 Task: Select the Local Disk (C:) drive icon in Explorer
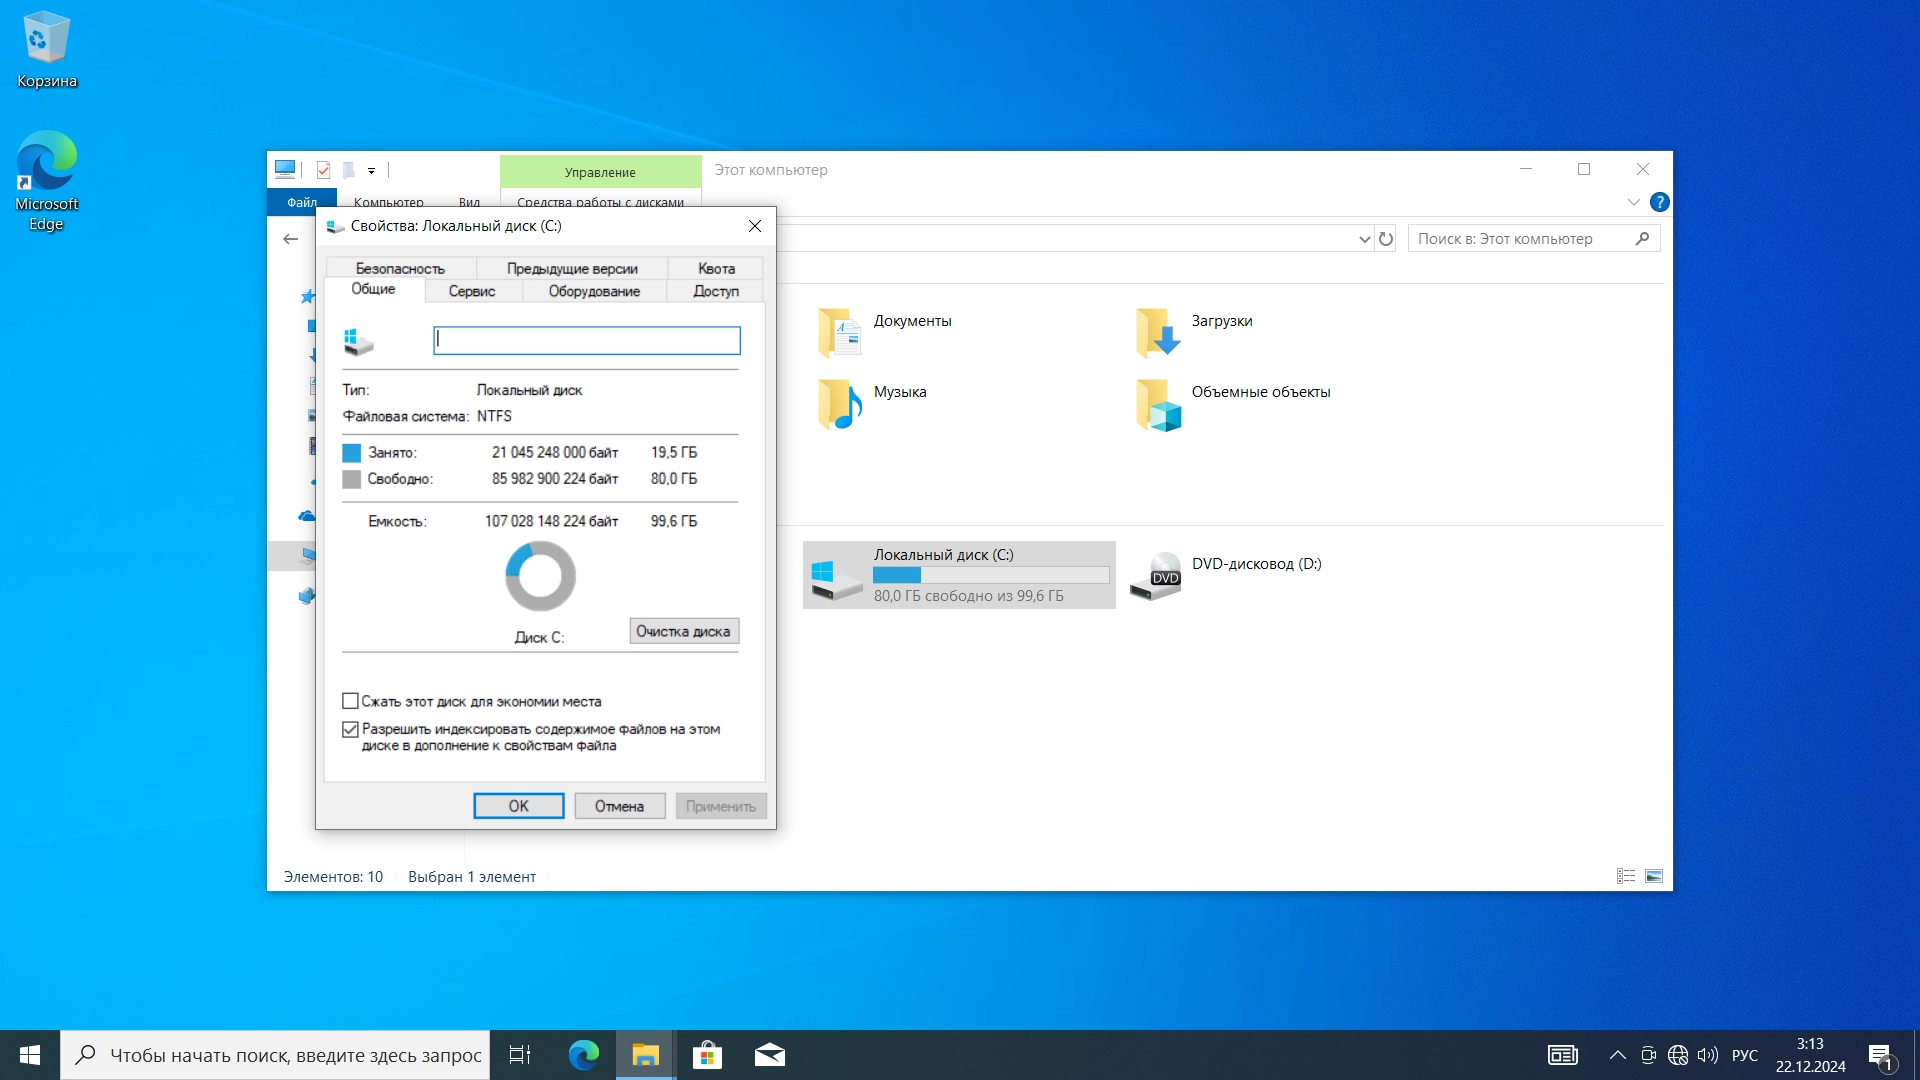click(x=837, y=578)
